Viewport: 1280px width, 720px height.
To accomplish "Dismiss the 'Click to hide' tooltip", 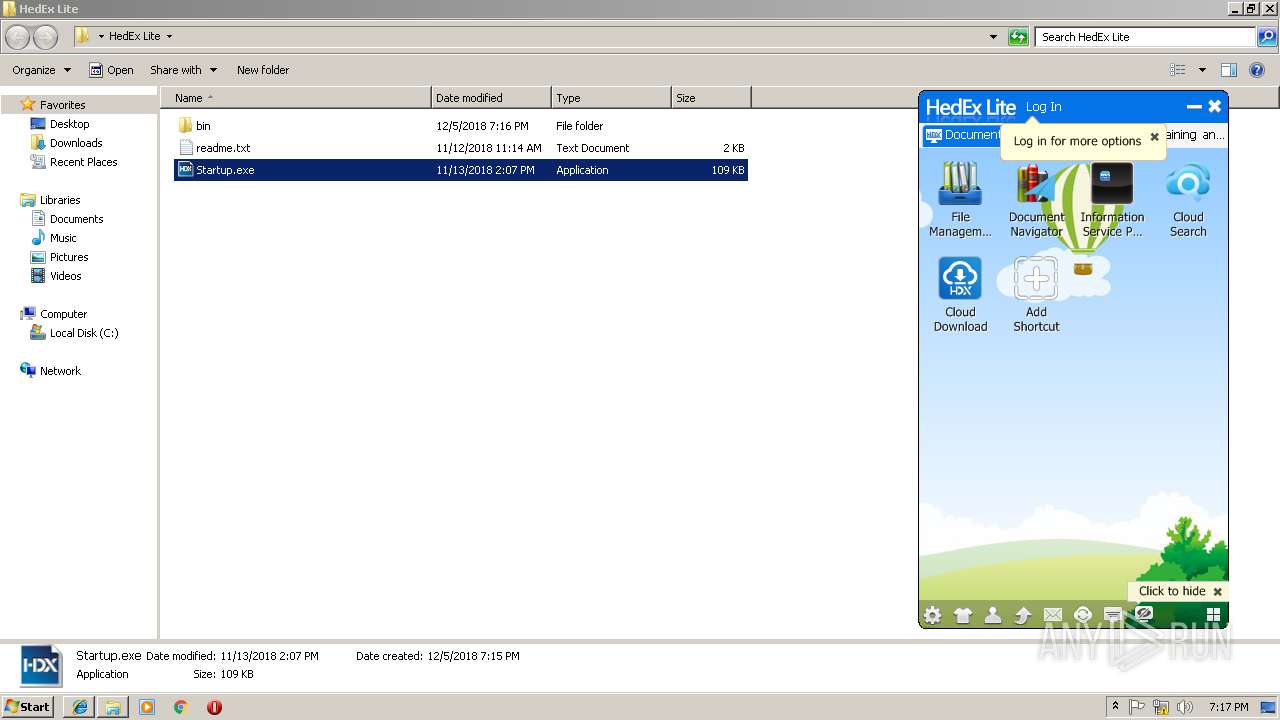I will (1217, 591).
